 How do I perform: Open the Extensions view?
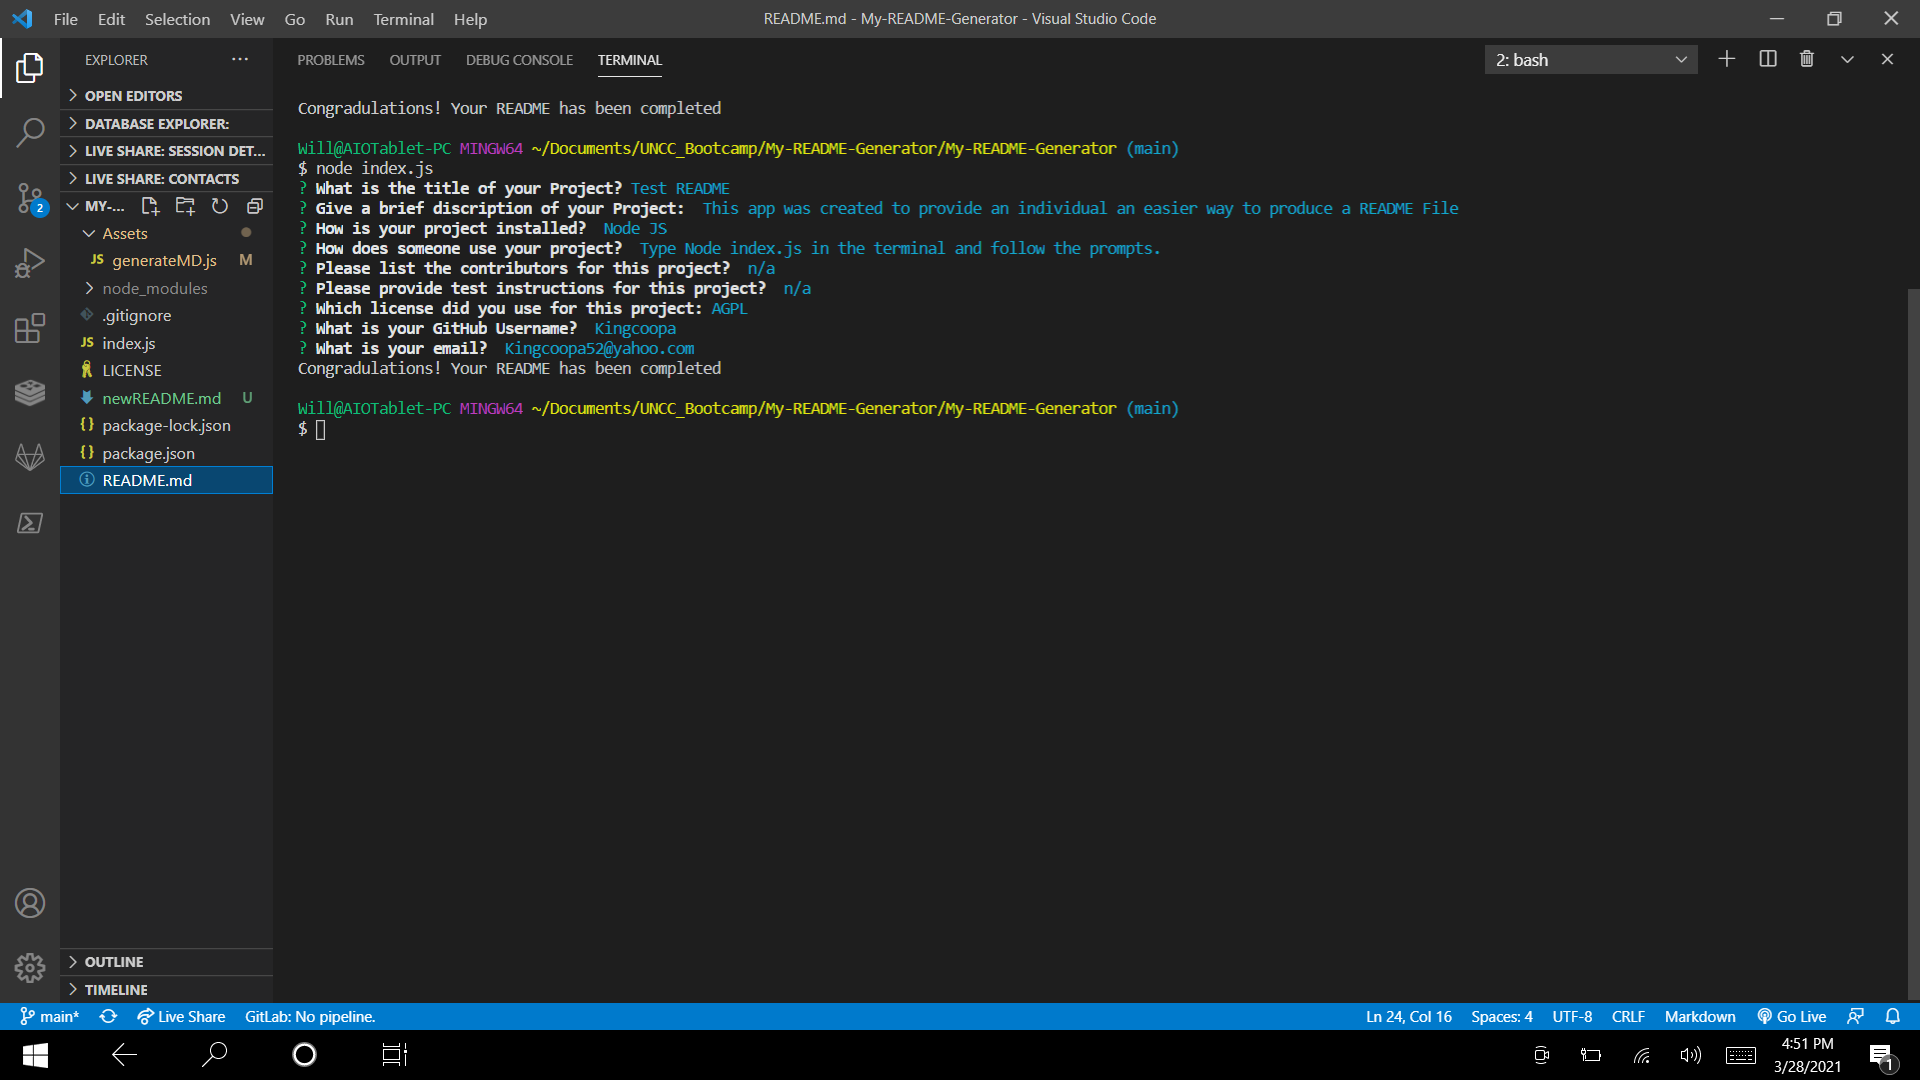(30, 327)
